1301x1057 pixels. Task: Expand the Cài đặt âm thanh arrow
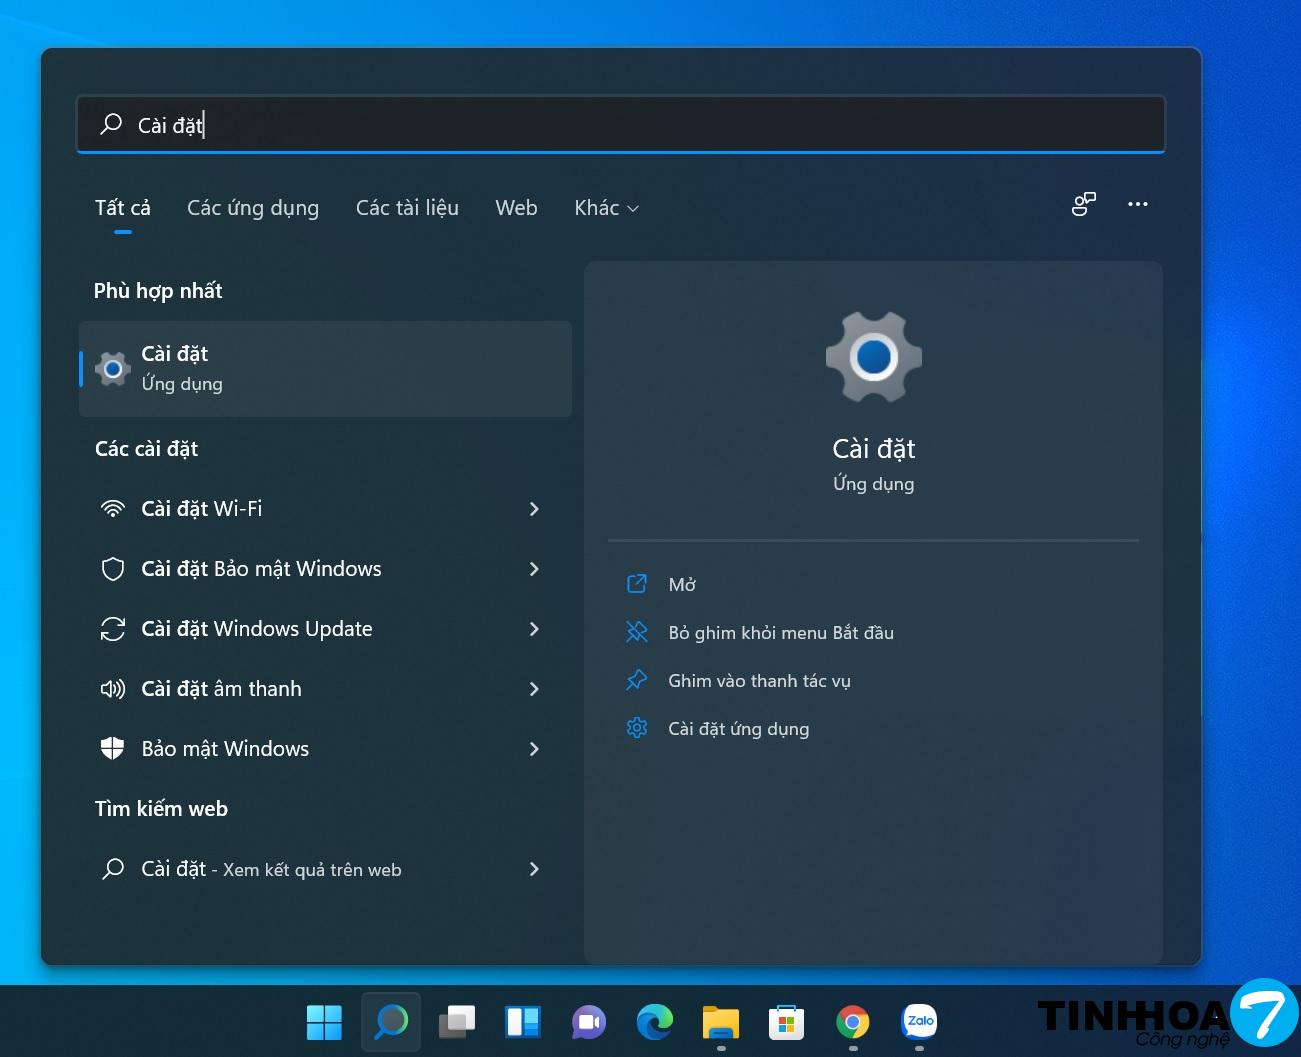[534, 689]
